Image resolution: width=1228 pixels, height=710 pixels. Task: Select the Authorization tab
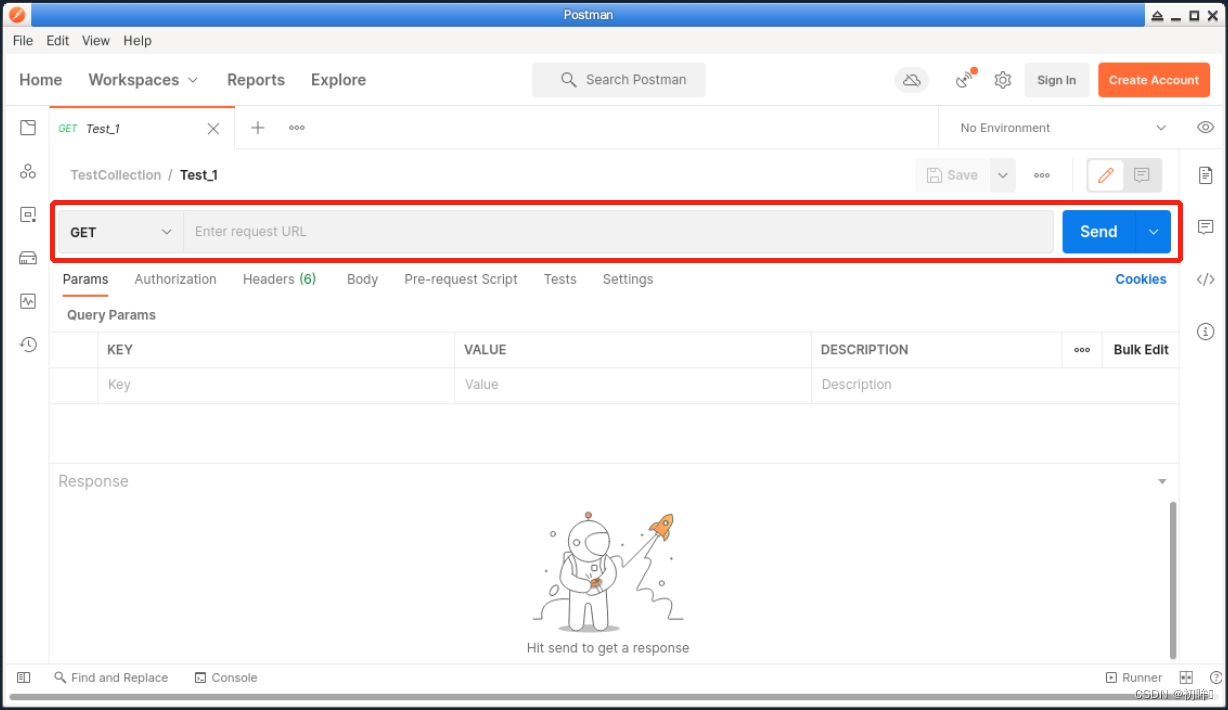176,279
